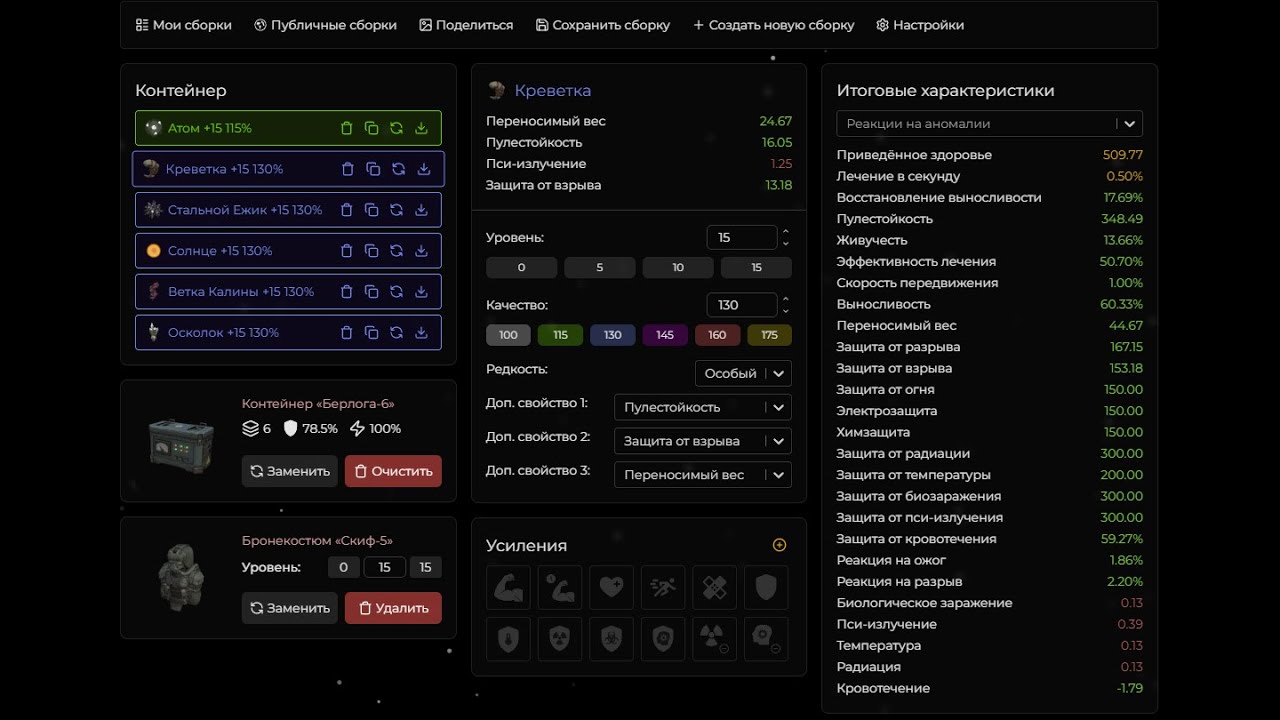Open Настройки
The height and width of the screenshot is (720, 1280).
pyautogui.click(x=920, y=25)
